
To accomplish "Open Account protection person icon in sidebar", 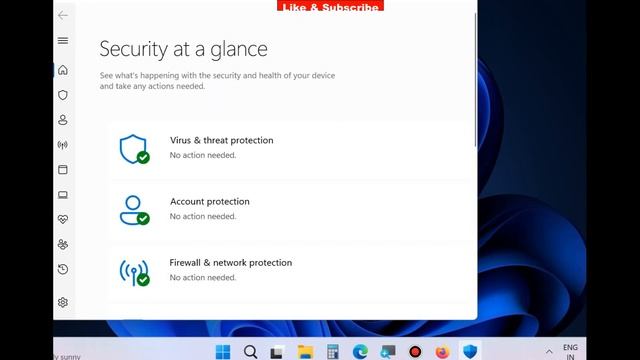I will coord(63,120).
